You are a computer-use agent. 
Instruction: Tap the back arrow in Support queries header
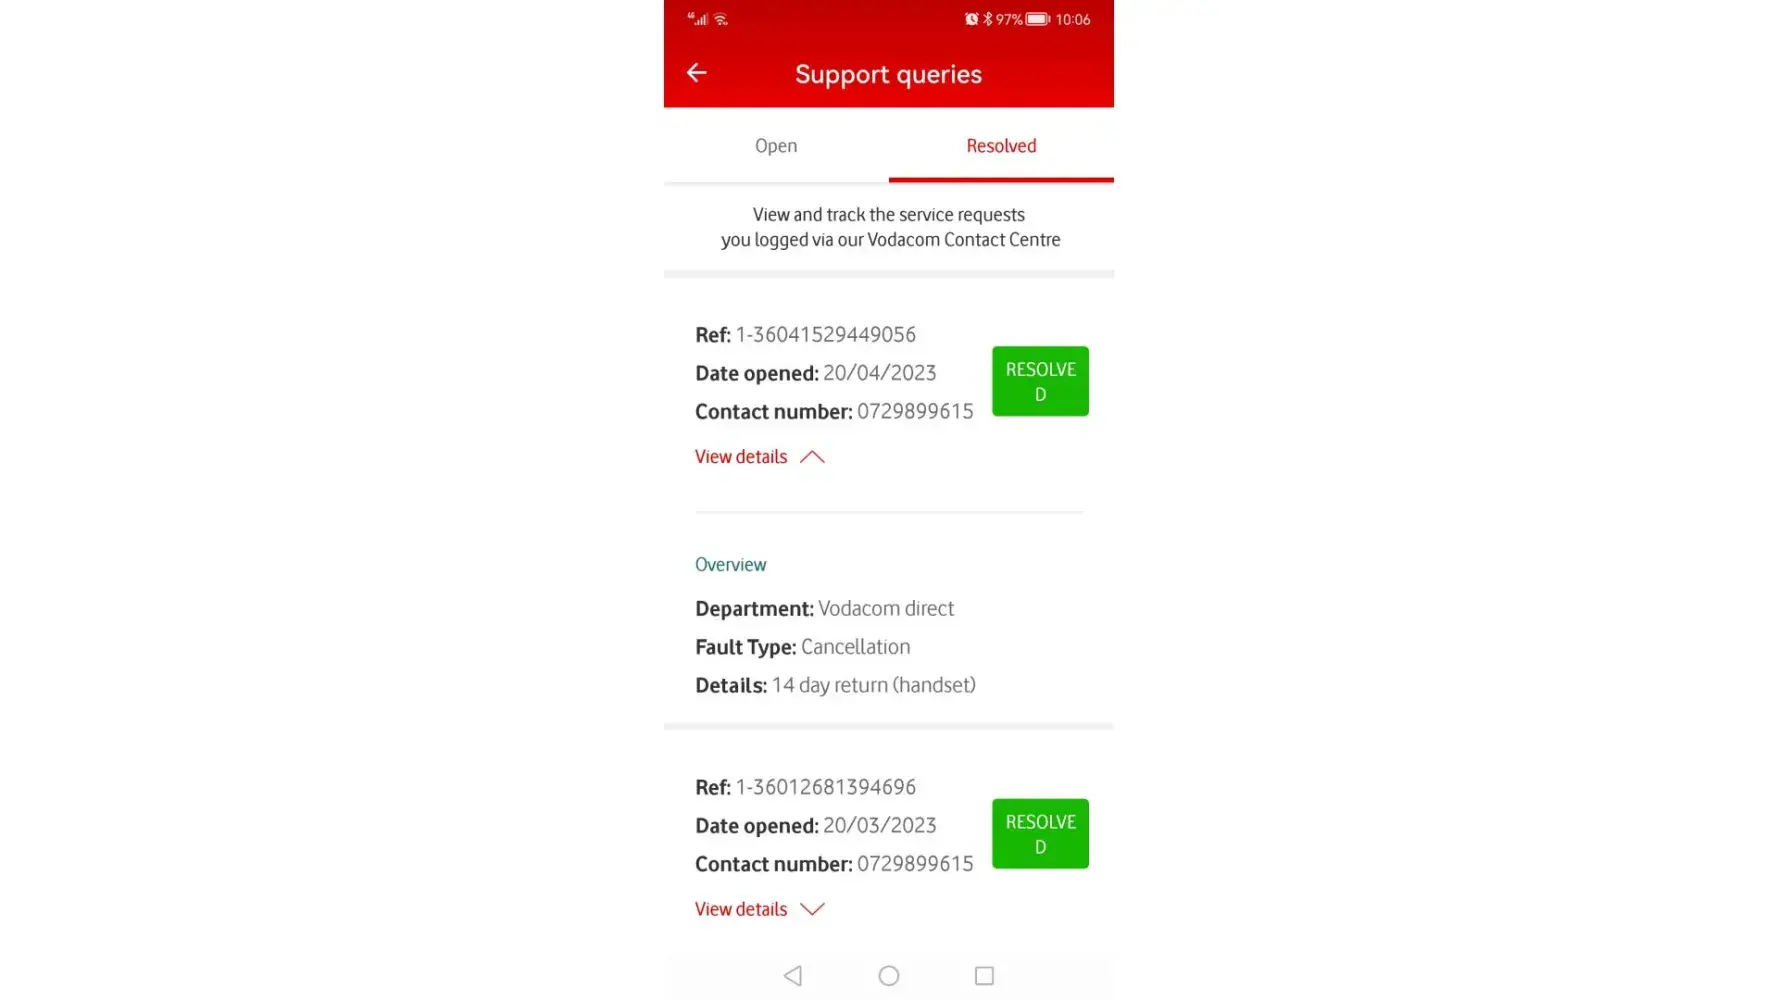[697, 73]
